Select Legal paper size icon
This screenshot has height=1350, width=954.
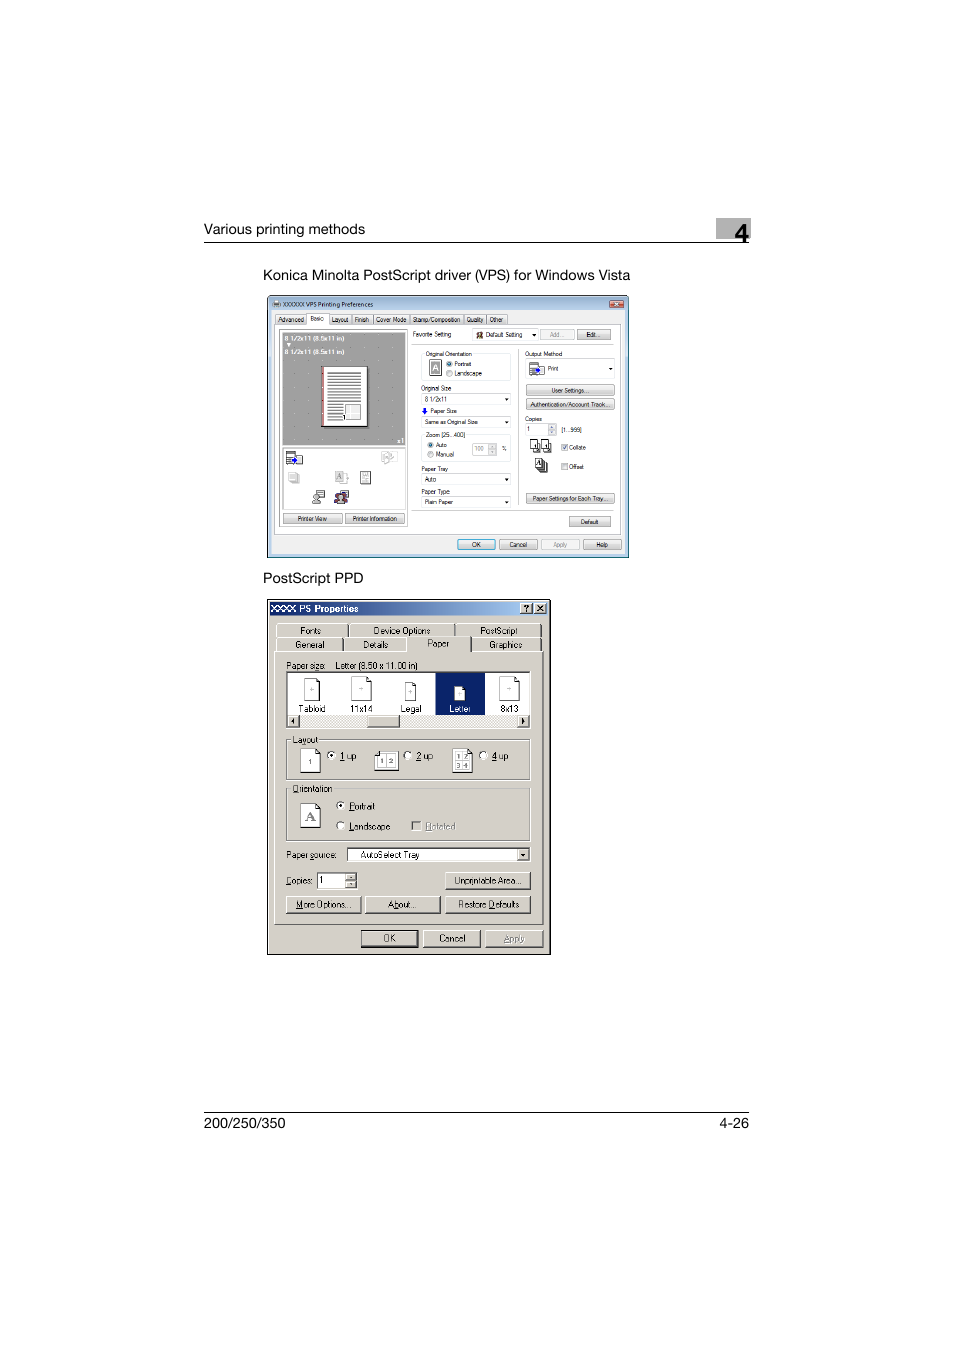point(410,691)
